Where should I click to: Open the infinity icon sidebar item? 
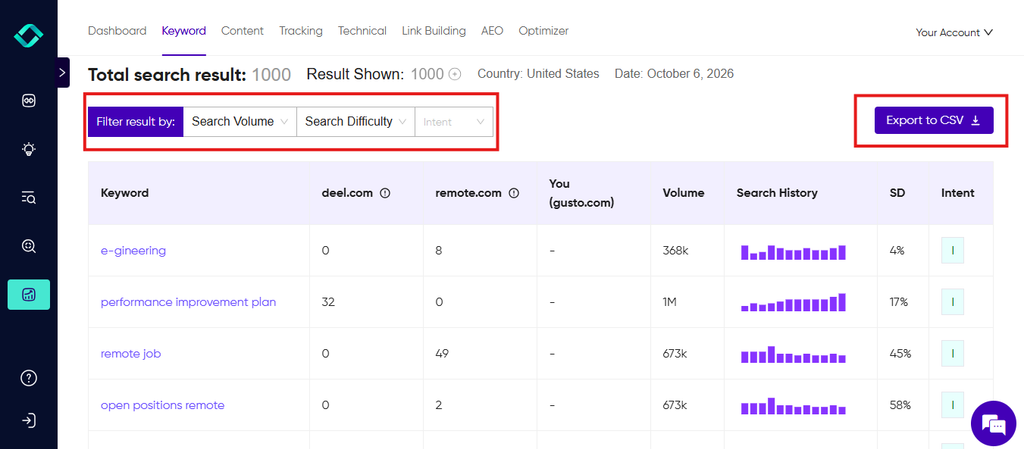[29, 101]
